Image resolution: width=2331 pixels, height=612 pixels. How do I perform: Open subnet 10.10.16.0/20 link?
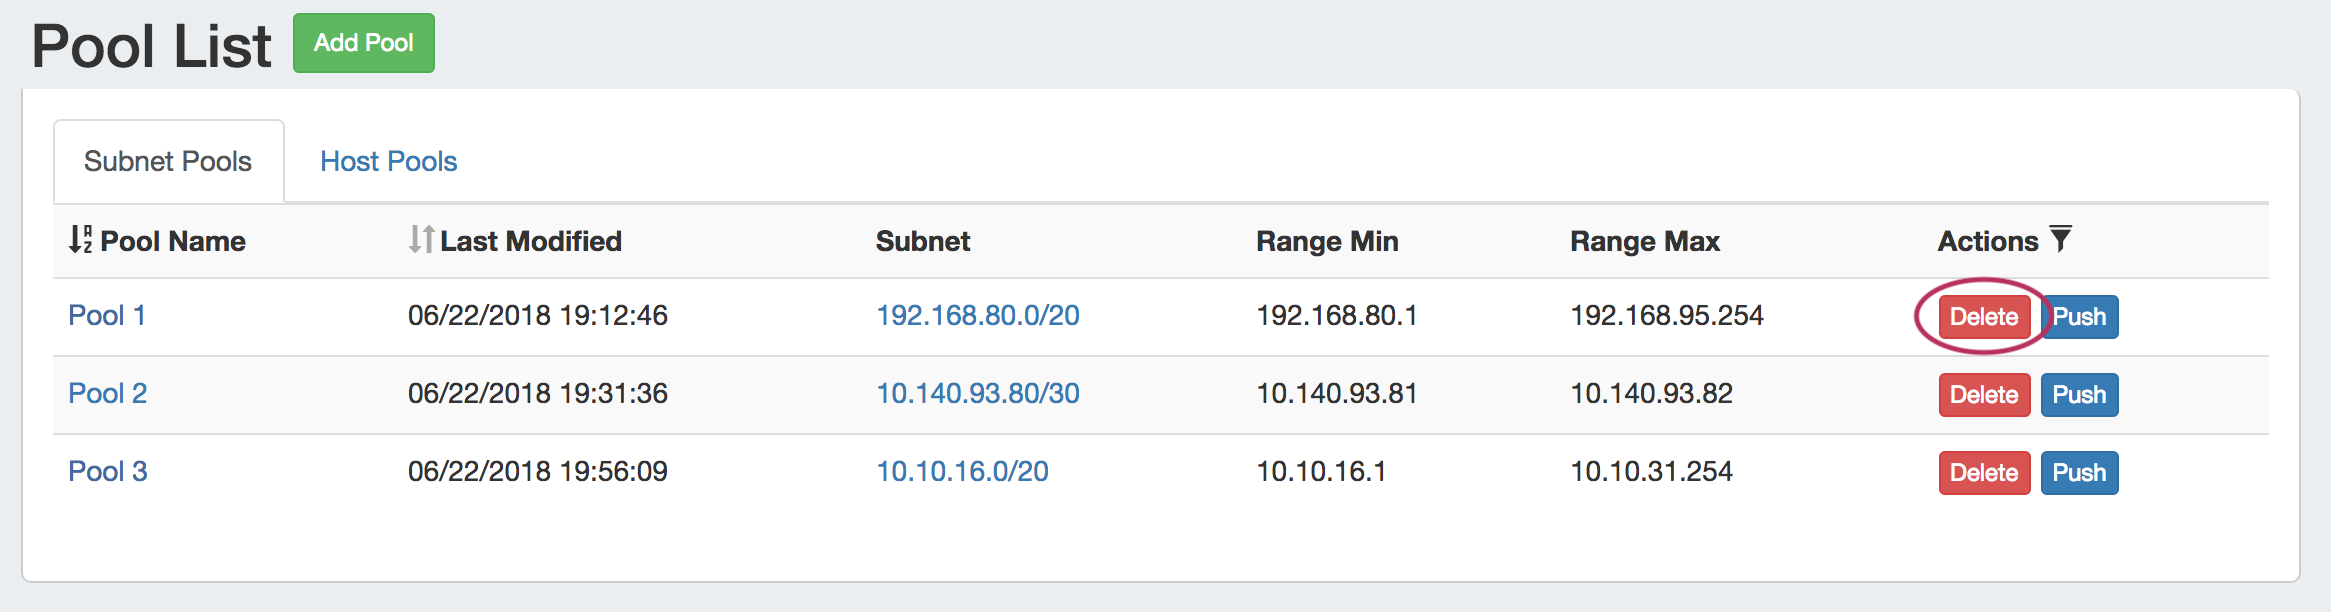(962, 472)
